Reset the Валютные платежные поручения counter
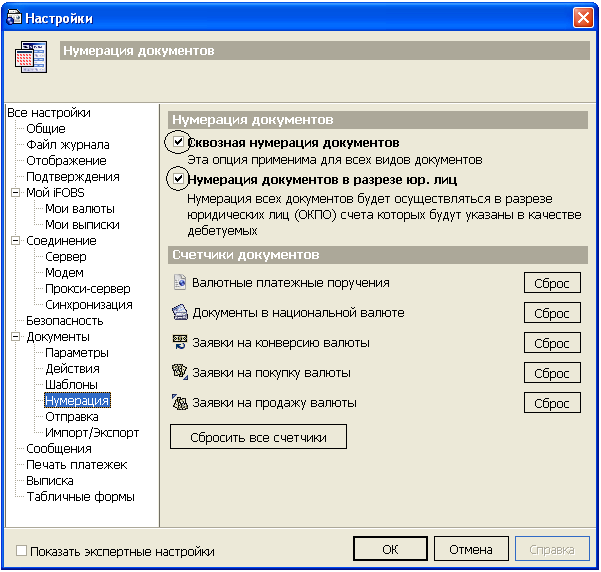Viewport: 601px width, 572px height. 552,283
